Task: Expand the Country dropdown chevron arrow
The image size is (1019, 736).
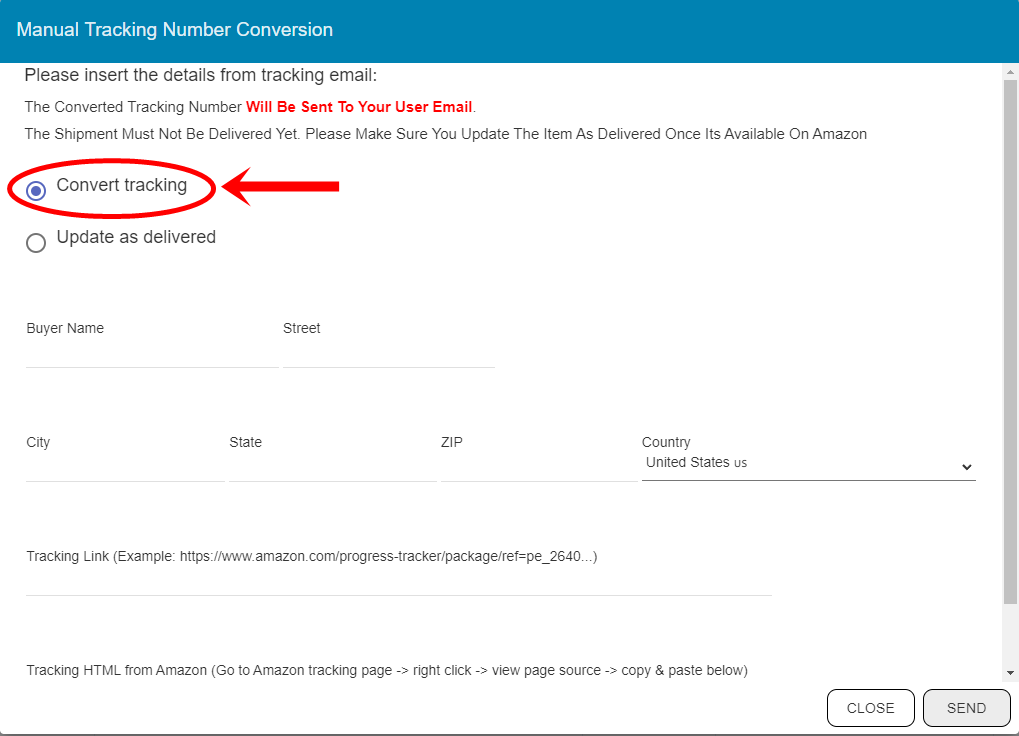Action: [966, 467]
